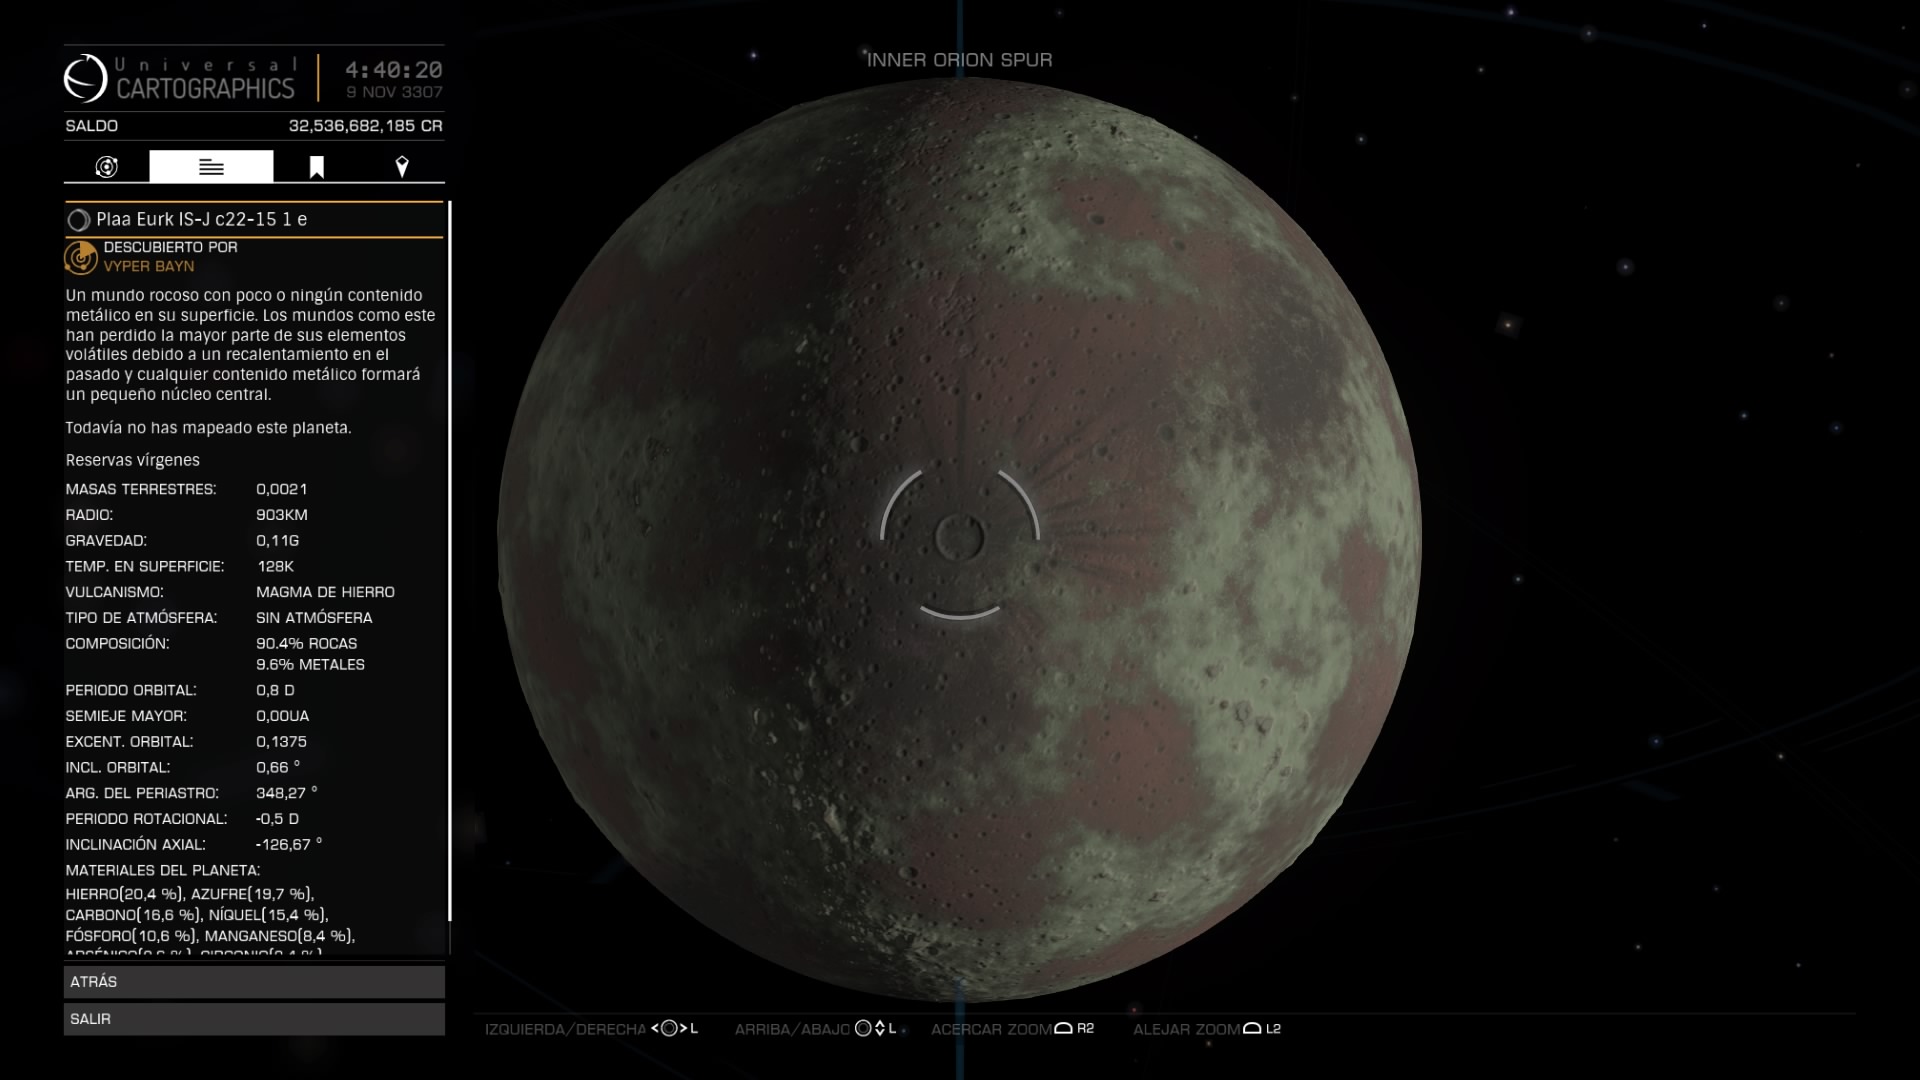Click the HIERRO(20,4 %) material entry
1920x1080 pixels.
[x=125, y=894]
